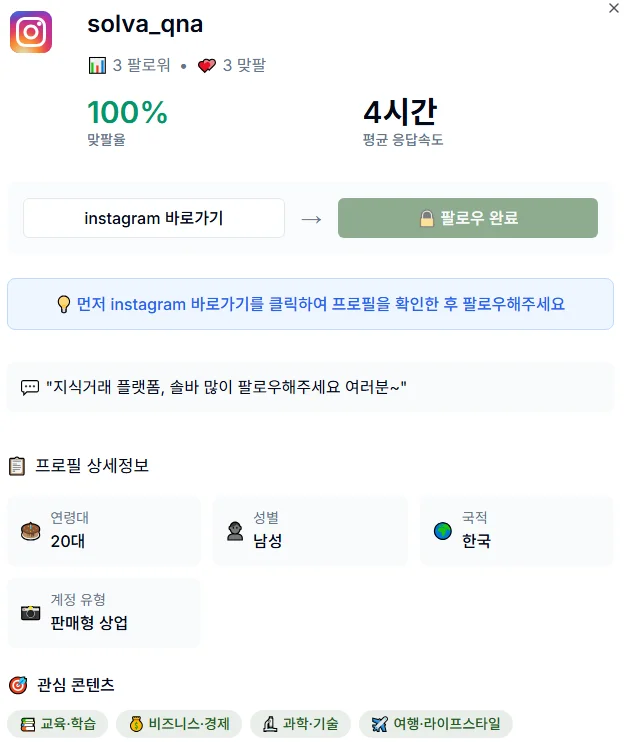Click the speech bubble message icon
627x742 pixels.
[x=30, y=387]
